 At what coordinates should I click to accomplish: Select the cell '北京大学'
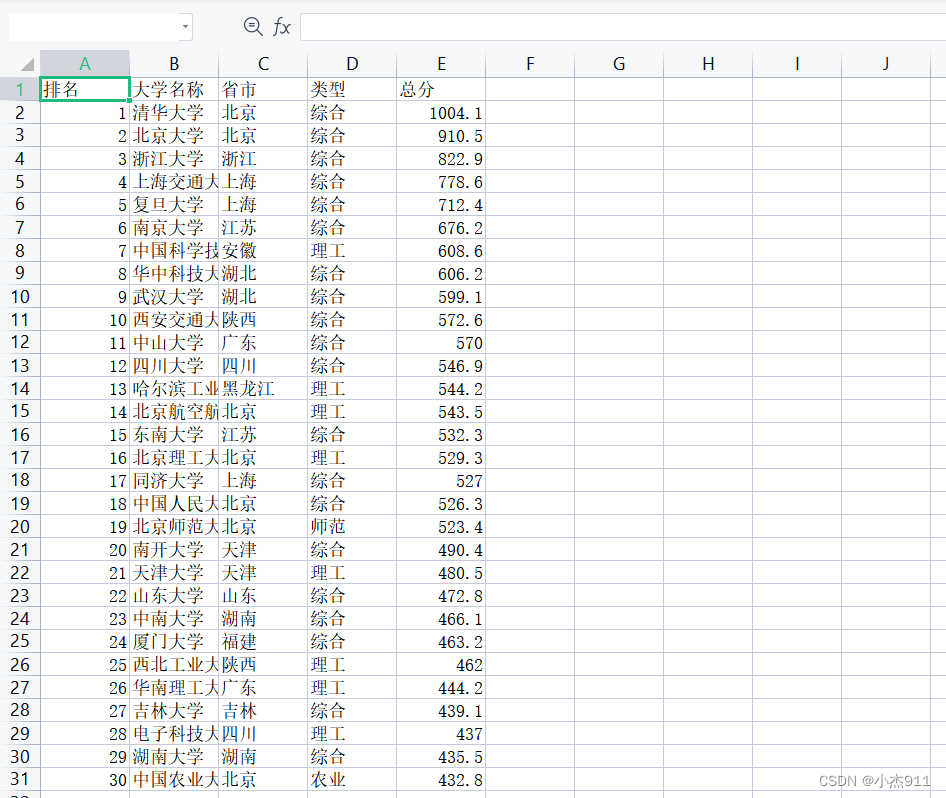pyautogui.click(x=174, y=135)
